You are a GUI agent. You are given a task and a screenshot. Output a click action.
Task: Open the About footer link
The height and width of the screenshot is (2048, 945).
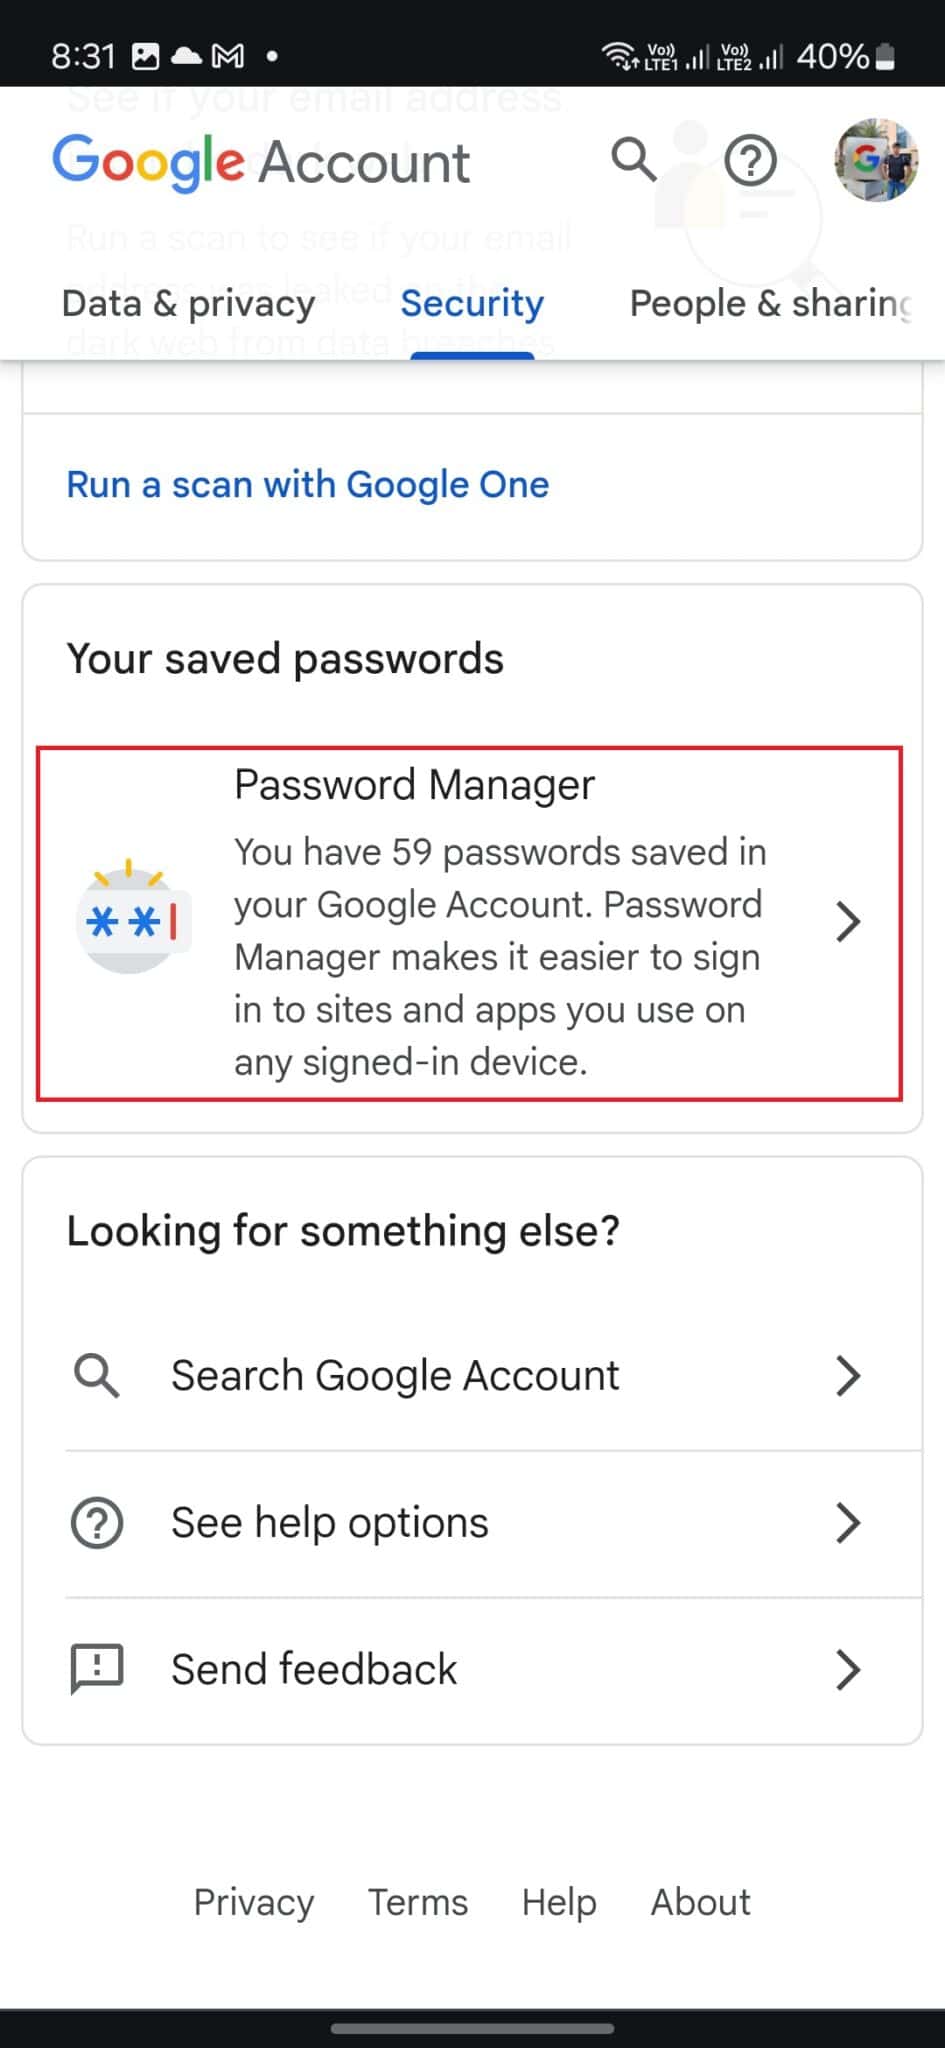[x=700, y=1902]
